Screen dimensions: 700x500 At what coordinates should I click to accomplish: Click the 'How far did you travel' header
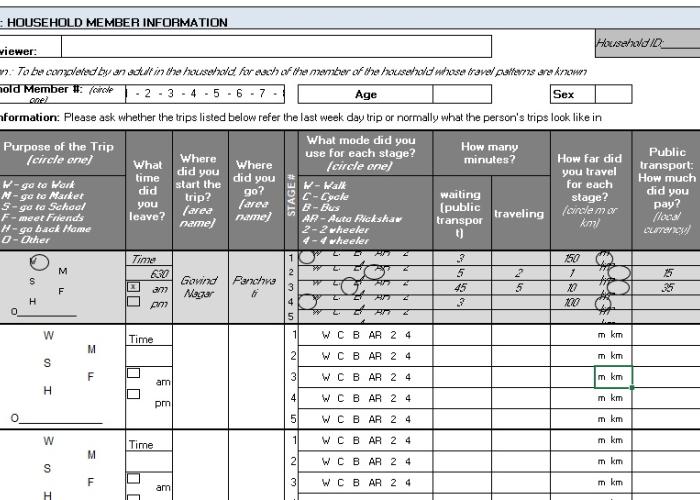[591, 191]
